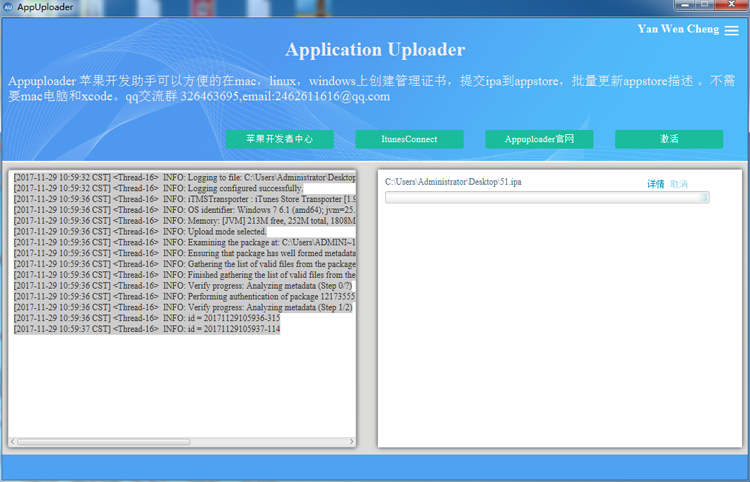Select log line 'Logging configured successfully.'

[158, 188]
